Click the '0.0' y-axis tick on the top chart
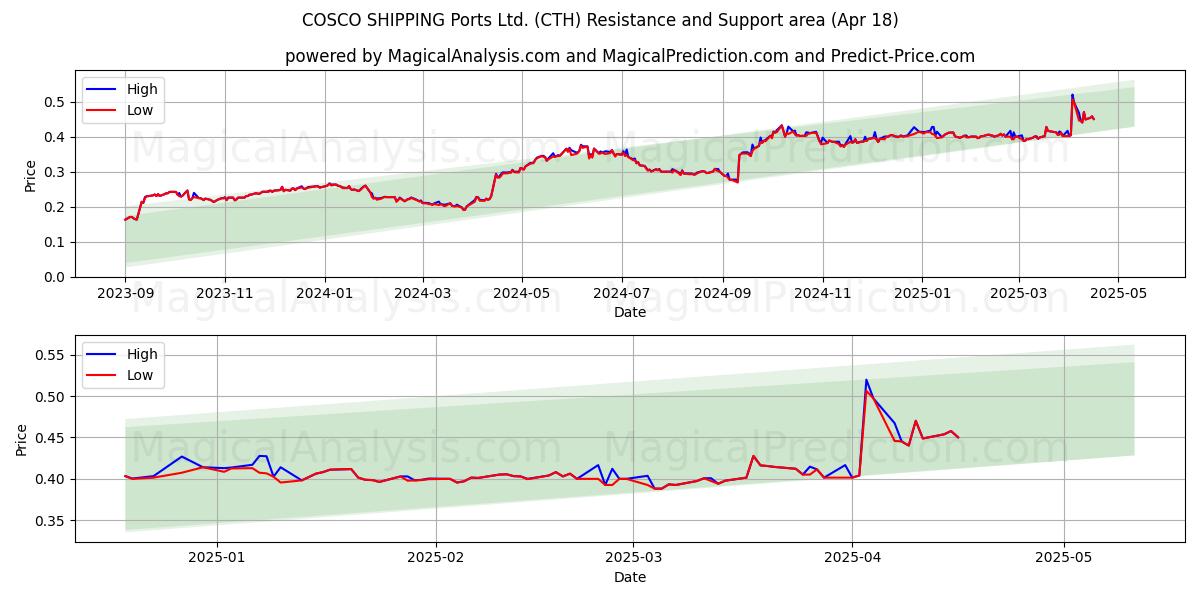Viewport: 1200px width, 600px height. pyautogui.click(x=56, y=277)
